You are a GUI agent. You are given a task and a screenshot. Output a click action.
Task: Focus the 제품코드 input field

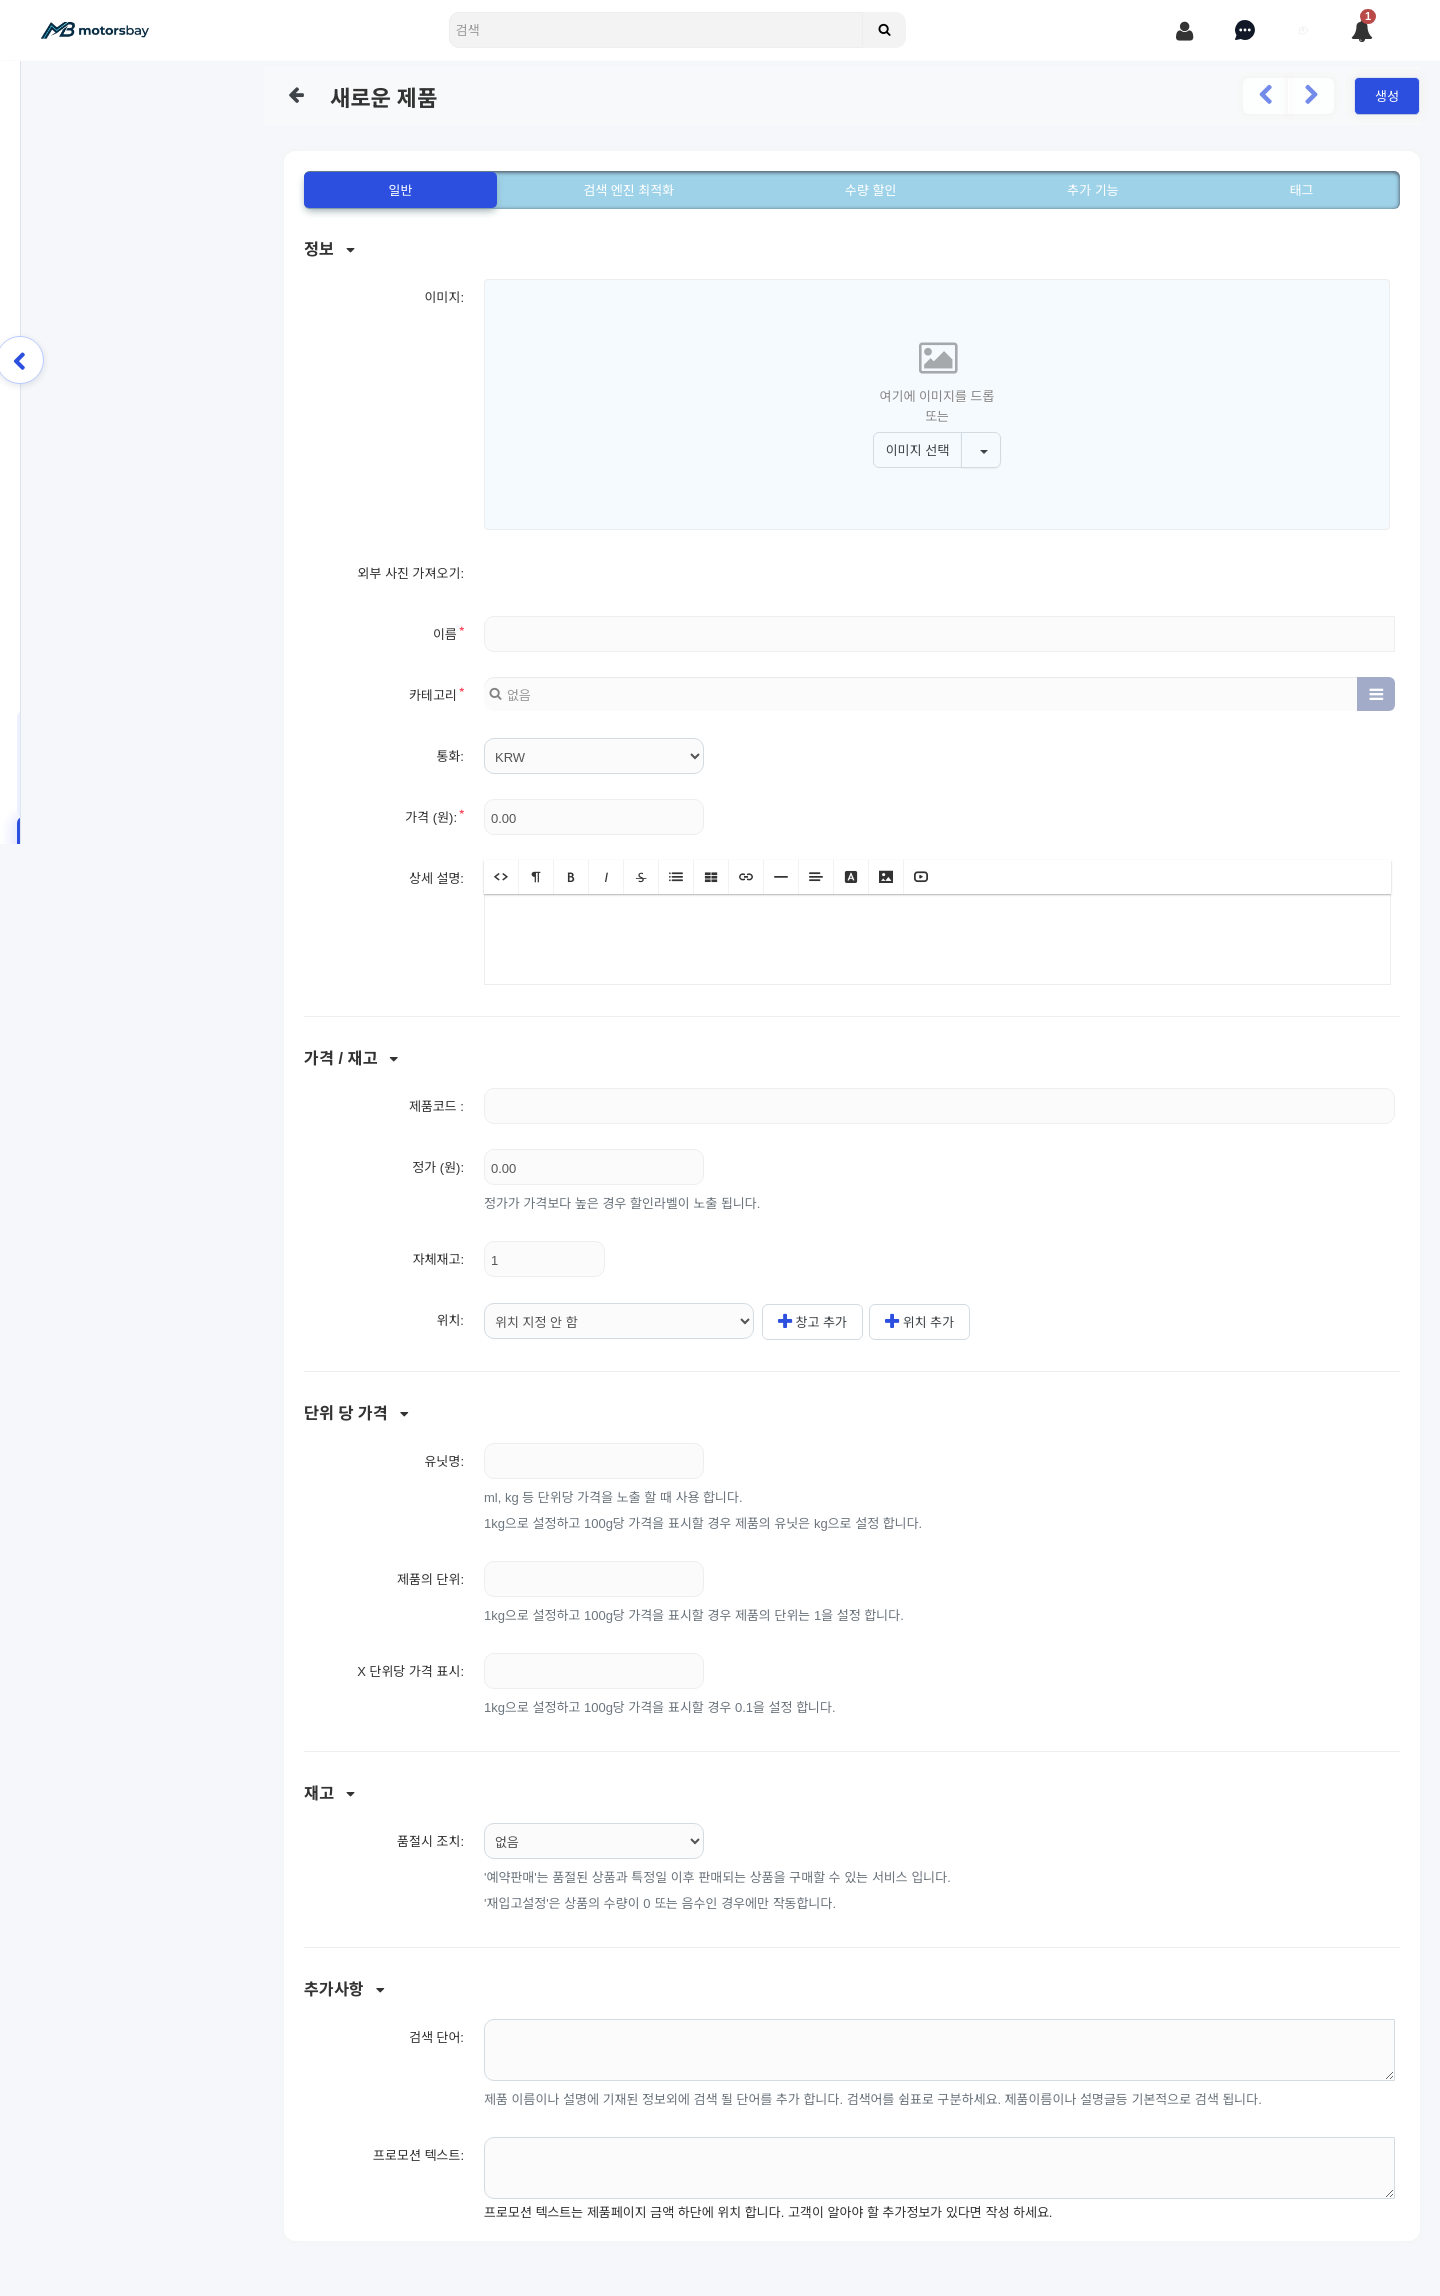(x=939, y=1106)
